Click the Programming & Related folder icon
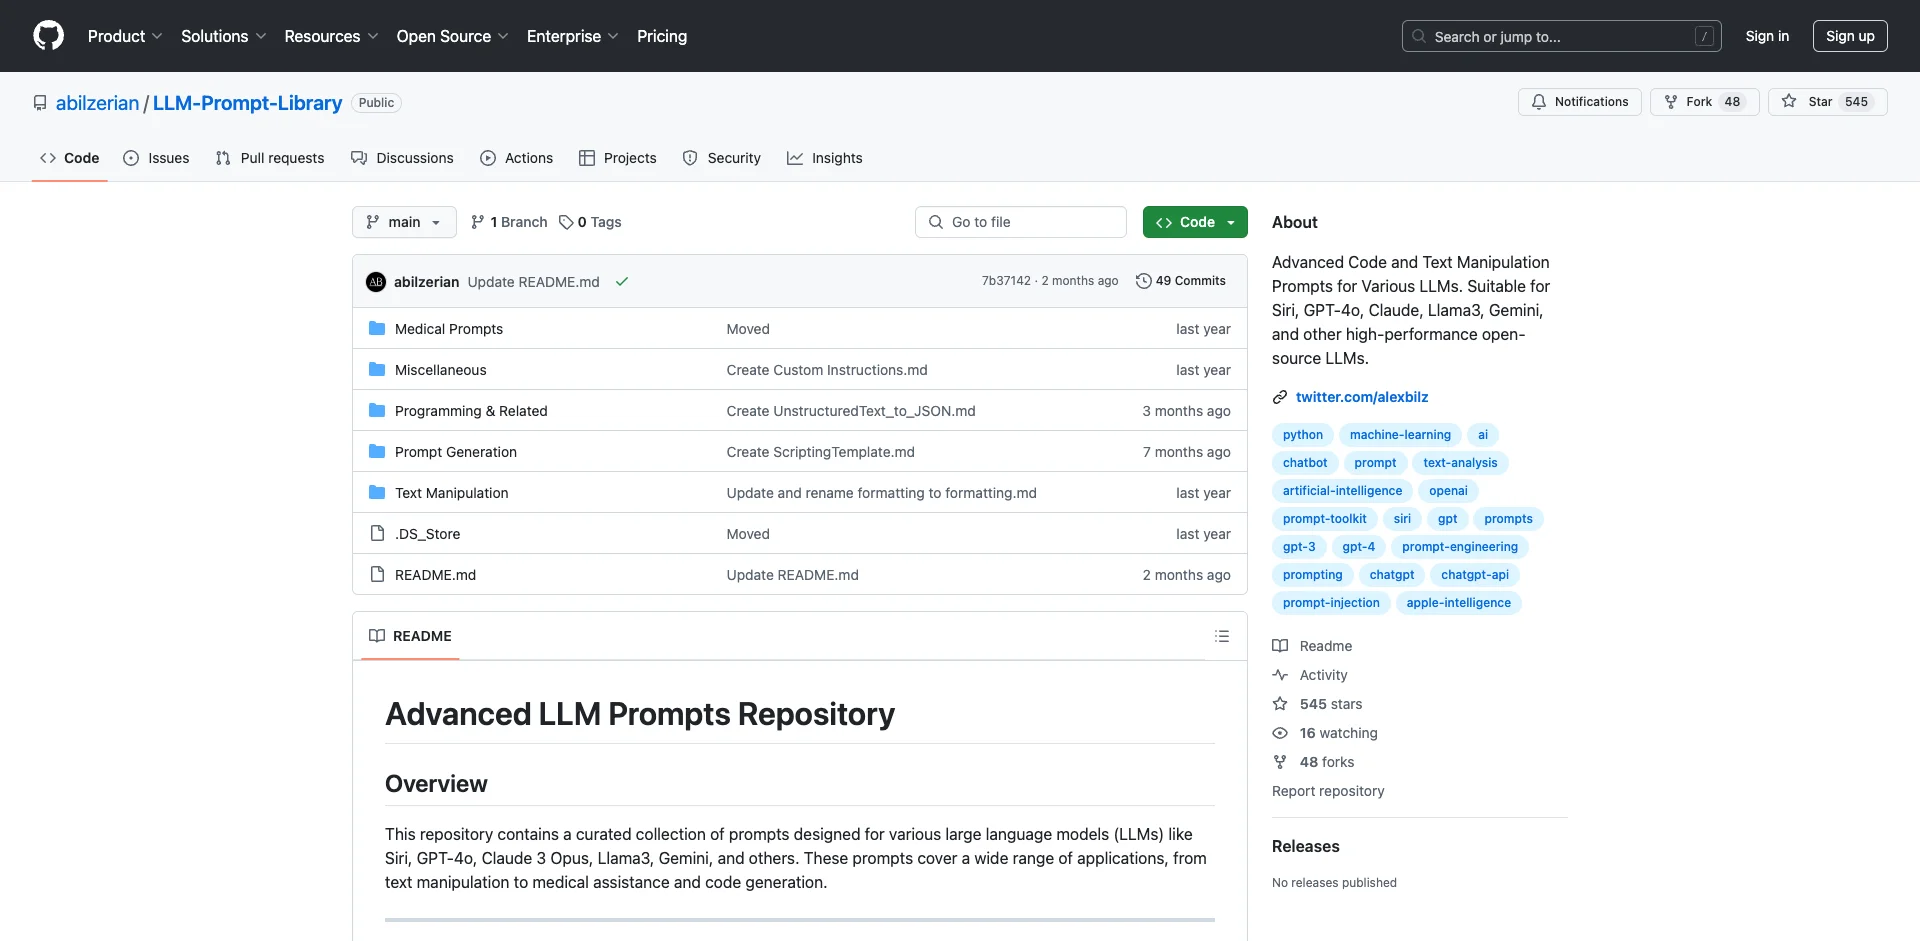 coord(377,410)
